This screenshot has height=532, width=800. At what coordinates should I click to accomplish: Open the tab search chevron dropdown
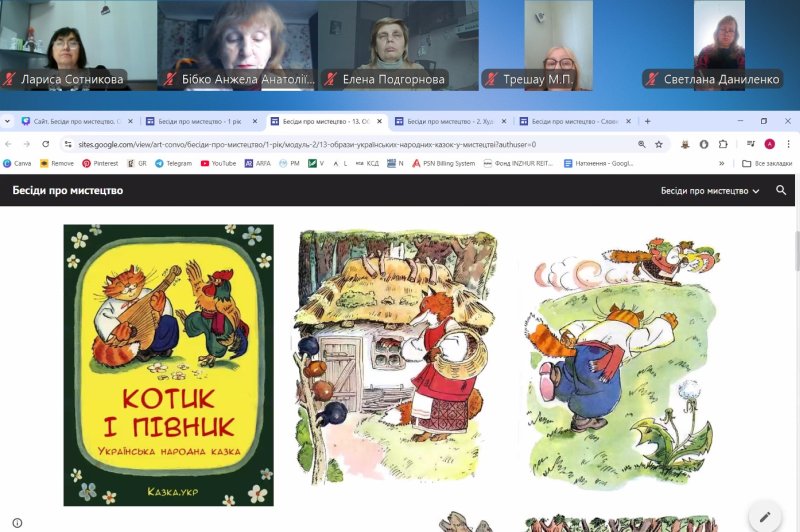tap(9, 121)
